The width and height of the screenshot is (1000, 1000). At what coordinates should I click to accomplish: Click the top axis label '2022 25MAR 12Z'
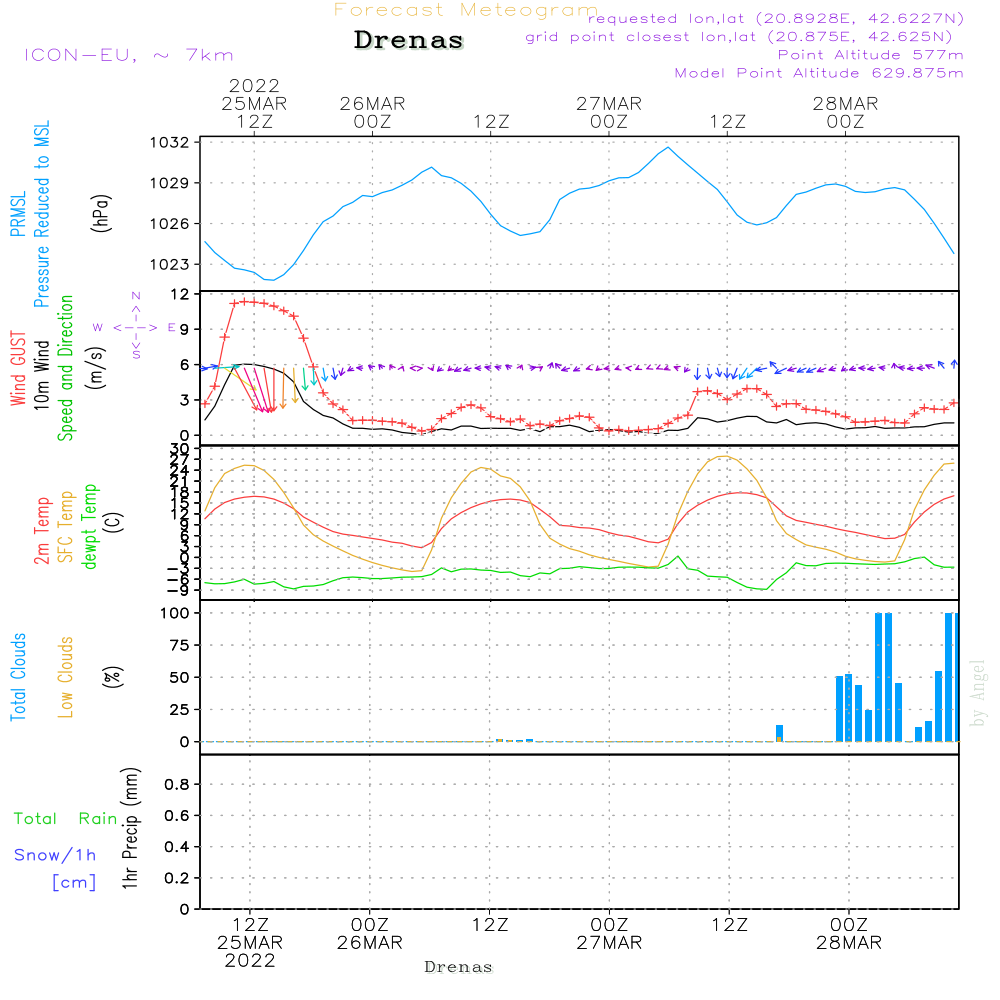coord(254,103)
